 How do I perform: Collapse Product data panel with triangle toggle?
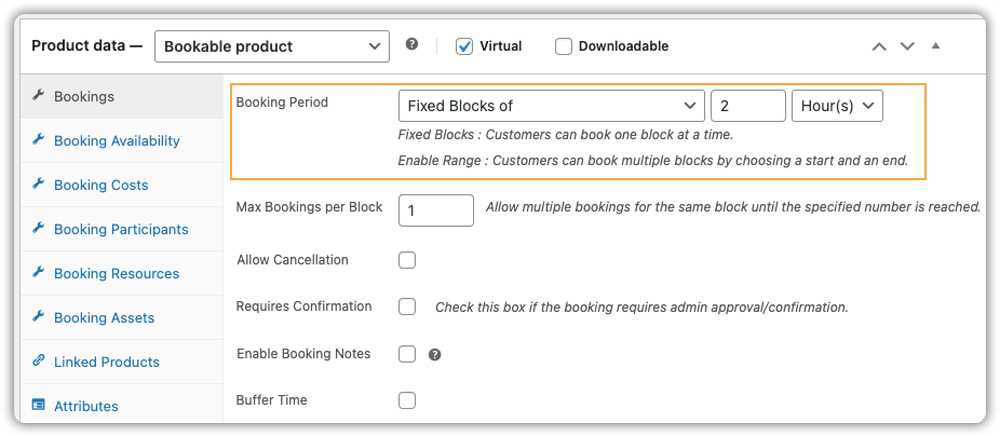[935, 46]
